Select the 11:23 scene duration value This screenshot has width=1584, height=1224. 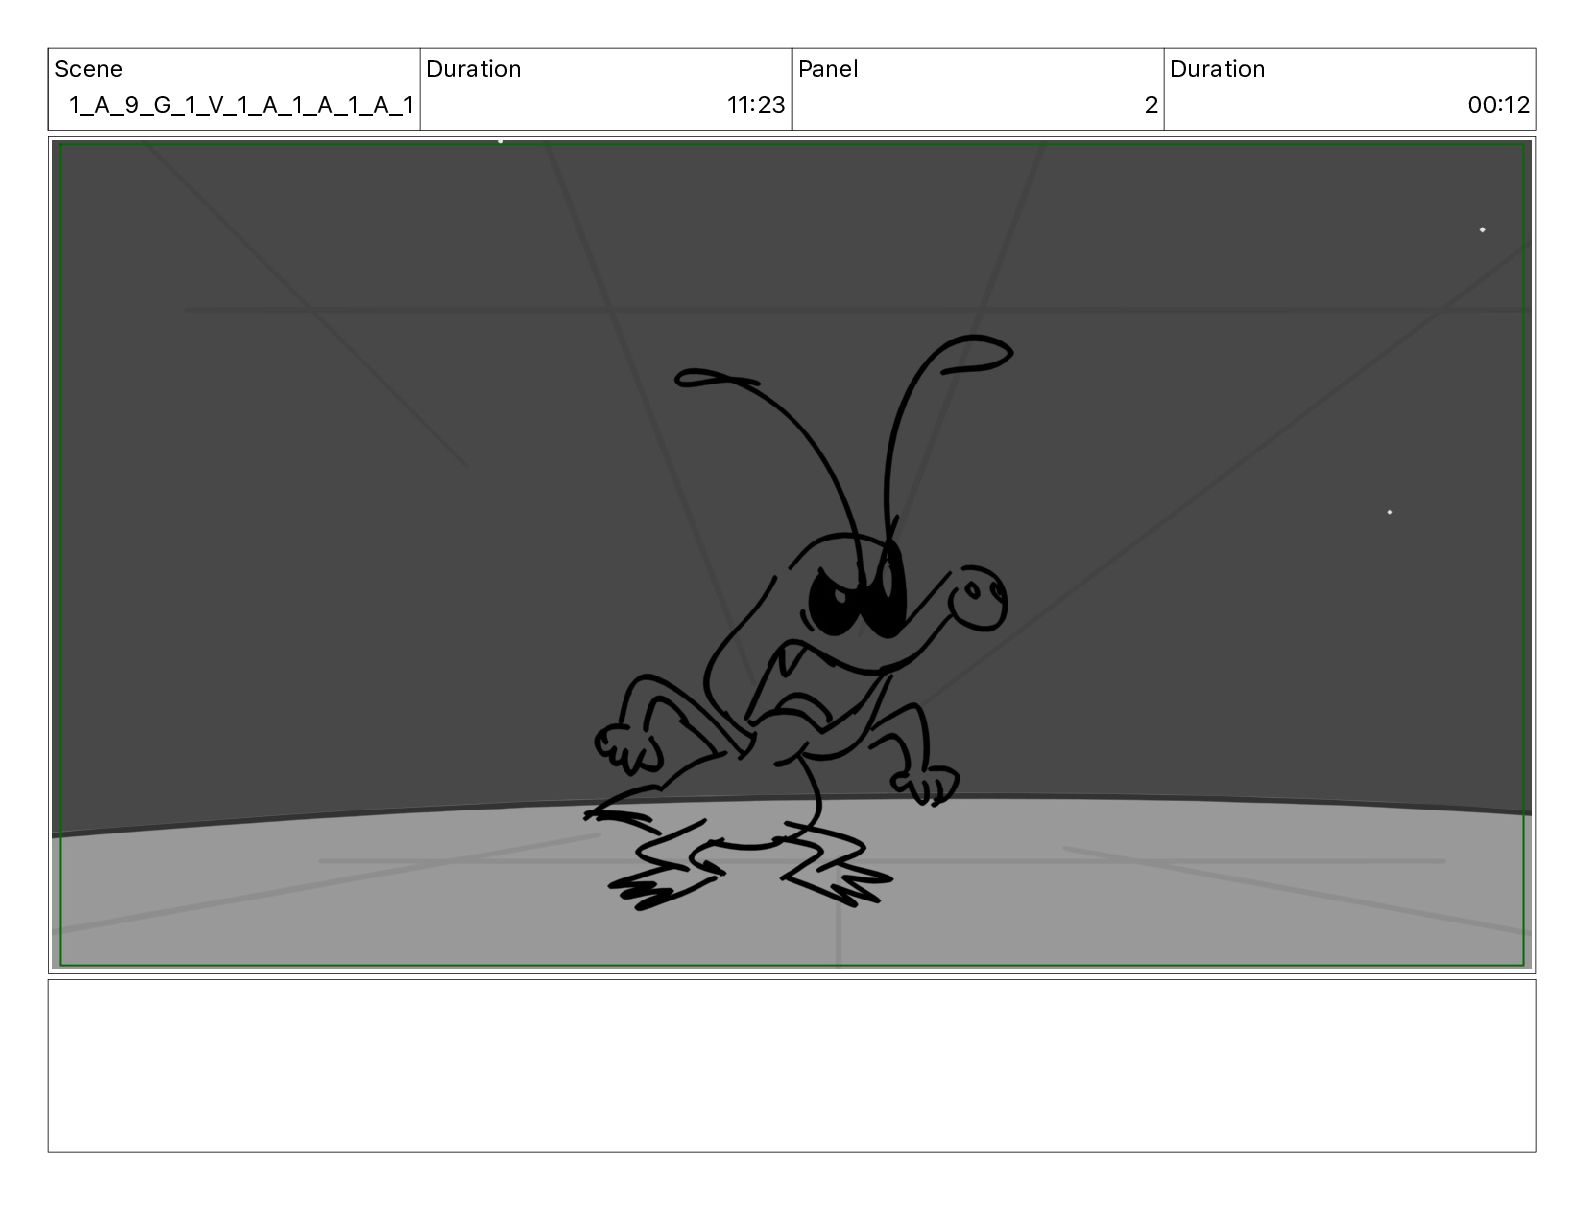pyautogui.click(x=755, y=105)
